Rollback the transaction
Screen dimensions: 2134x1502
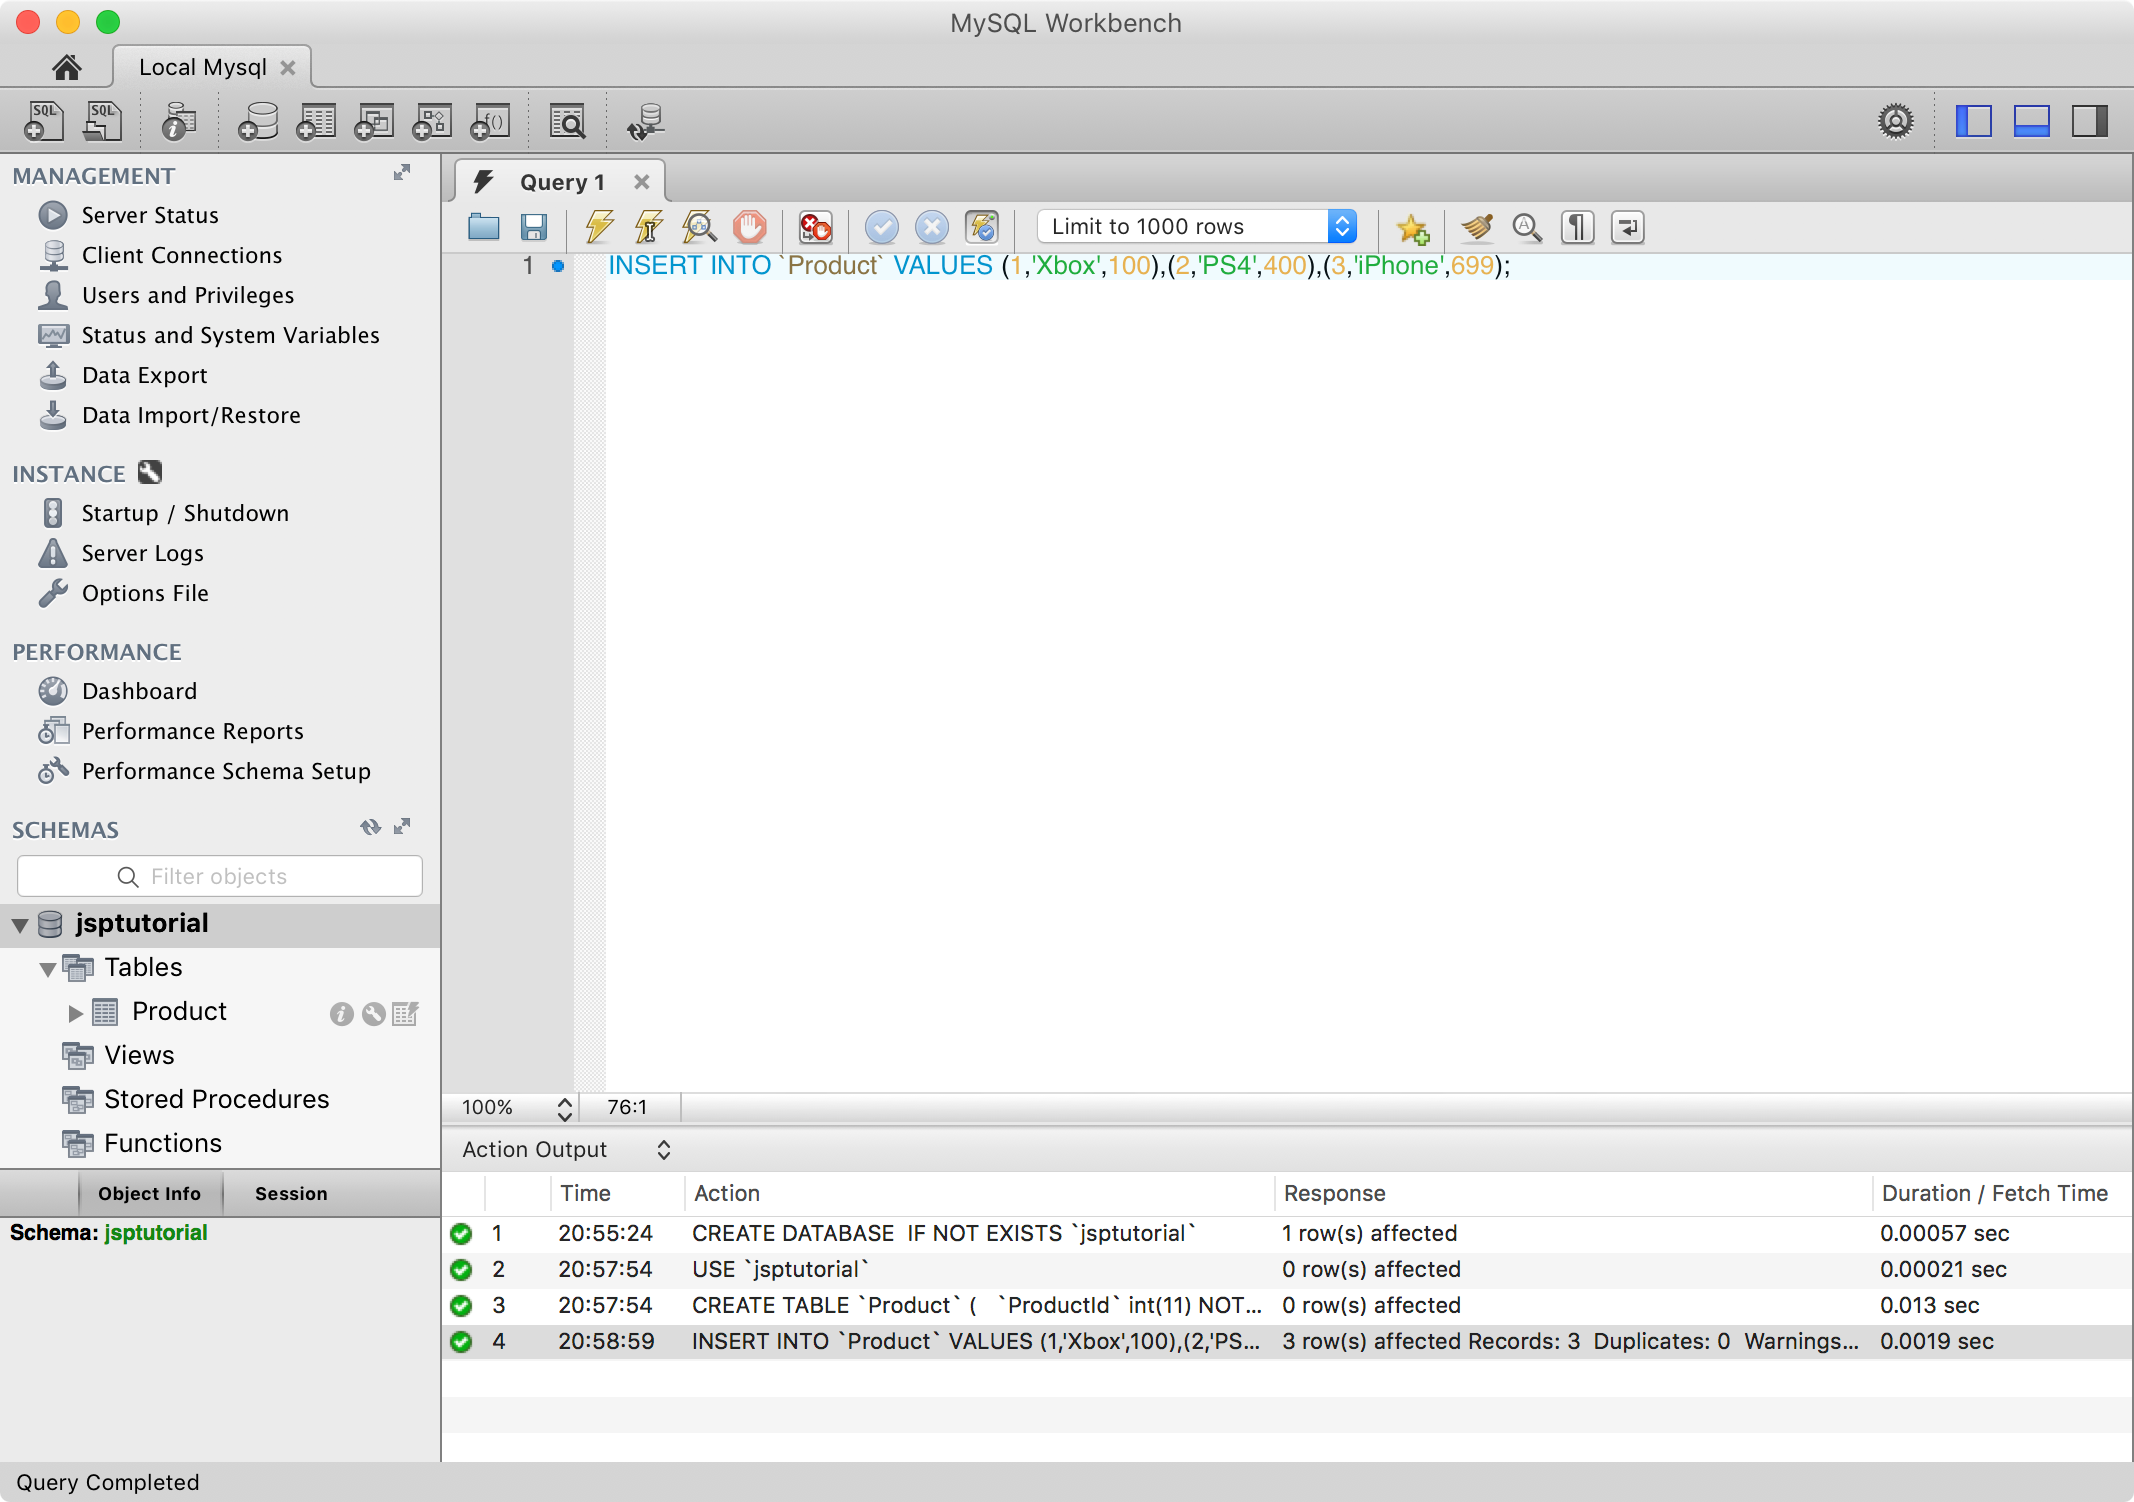[931, 227]
